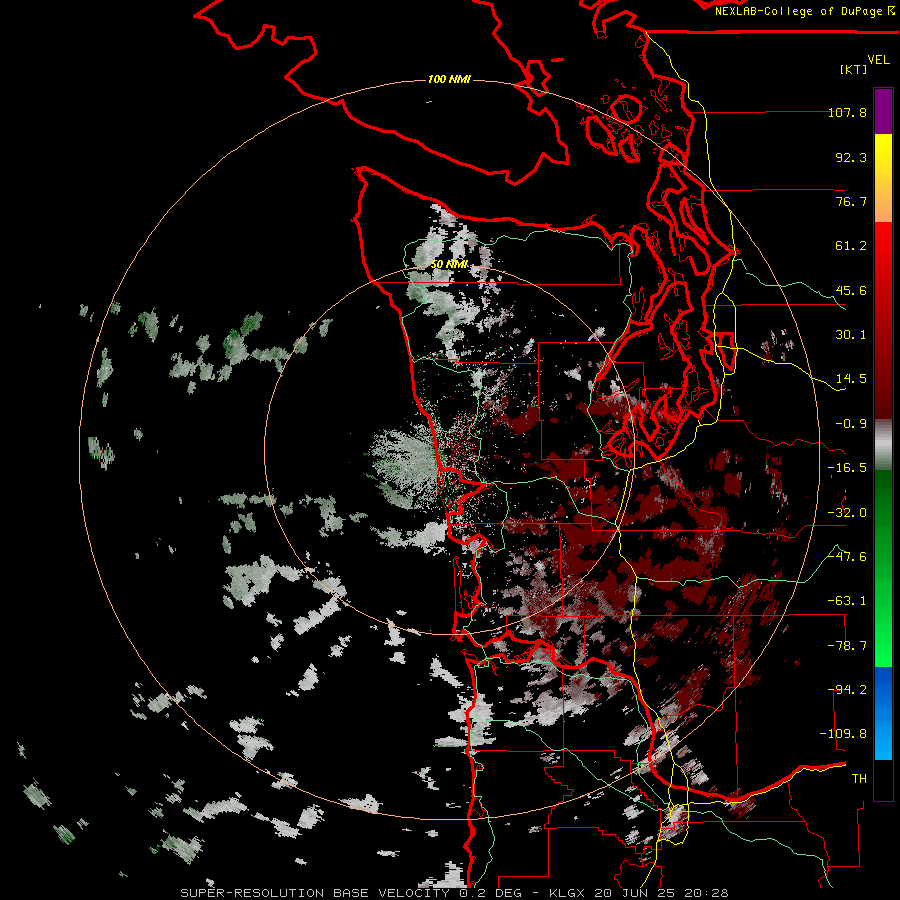Select the 45.6 velocity scale value

[x=851, y=290]
